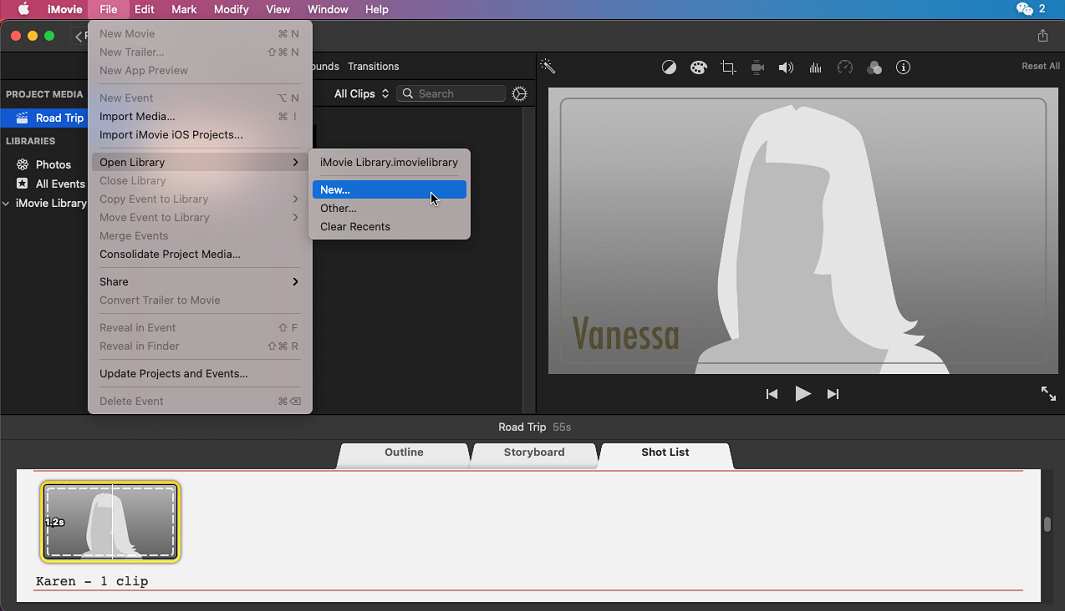Choose Import iMovie iOS Projects...
The image size is (1065, 611).
click(x=200, y=134)
